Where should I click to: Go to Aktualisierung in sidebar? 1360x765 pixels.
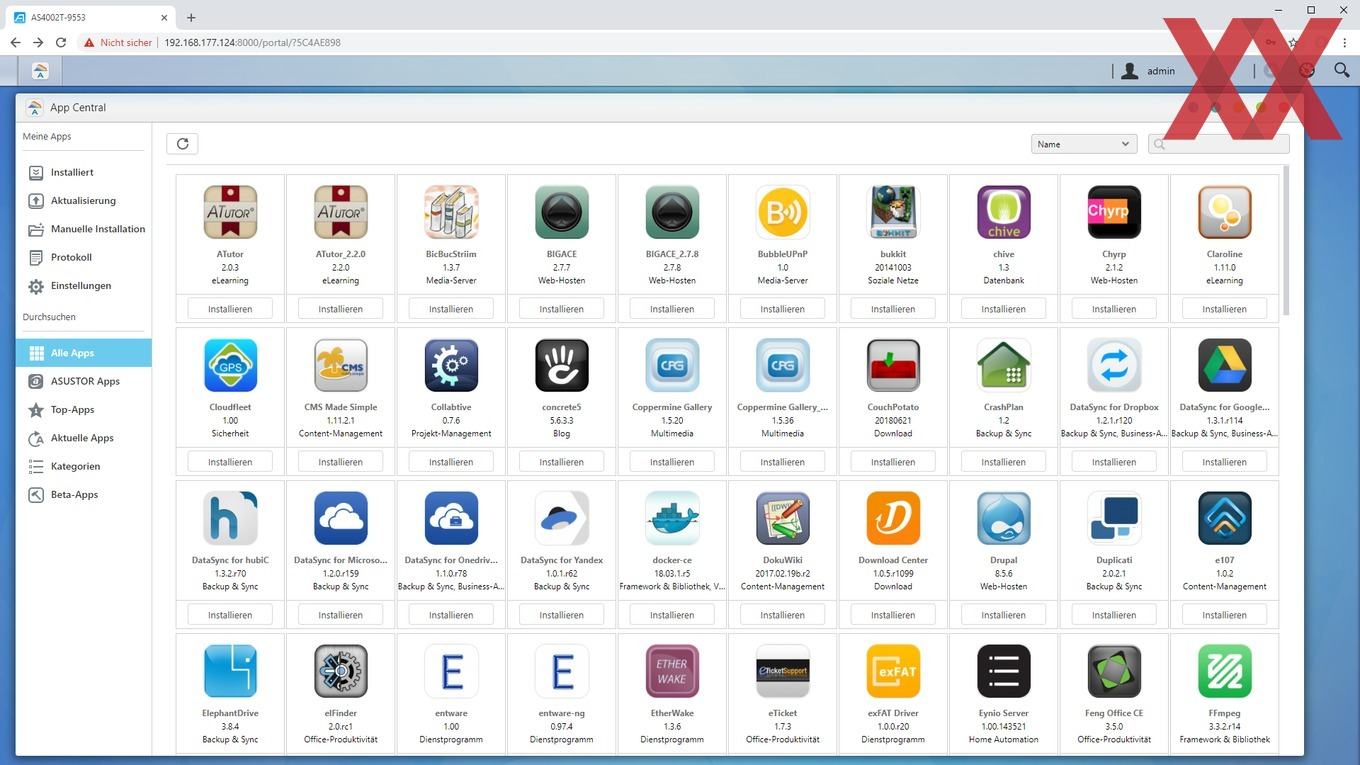[84, 201]
